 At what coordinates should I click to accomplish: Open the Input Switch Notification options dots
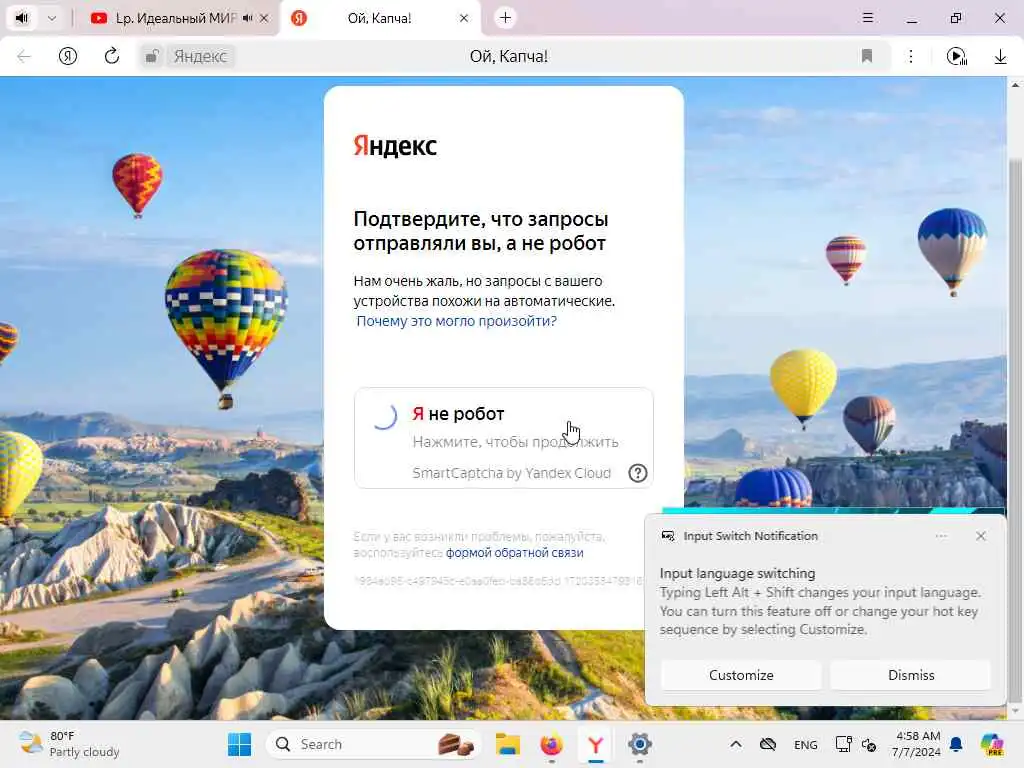[x=941, y=536]
